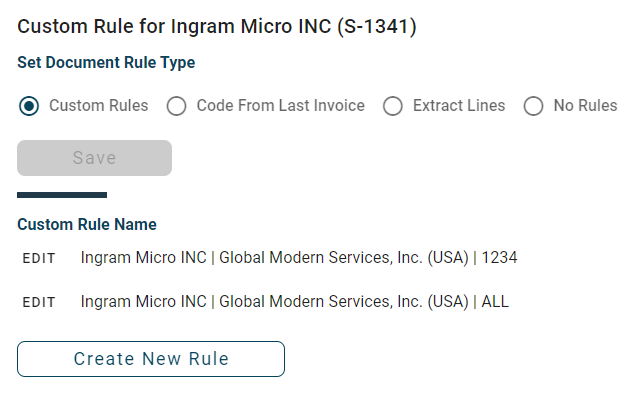Click the Set Document Rule Type heading

pyautogui.click(x=106, y=63)
